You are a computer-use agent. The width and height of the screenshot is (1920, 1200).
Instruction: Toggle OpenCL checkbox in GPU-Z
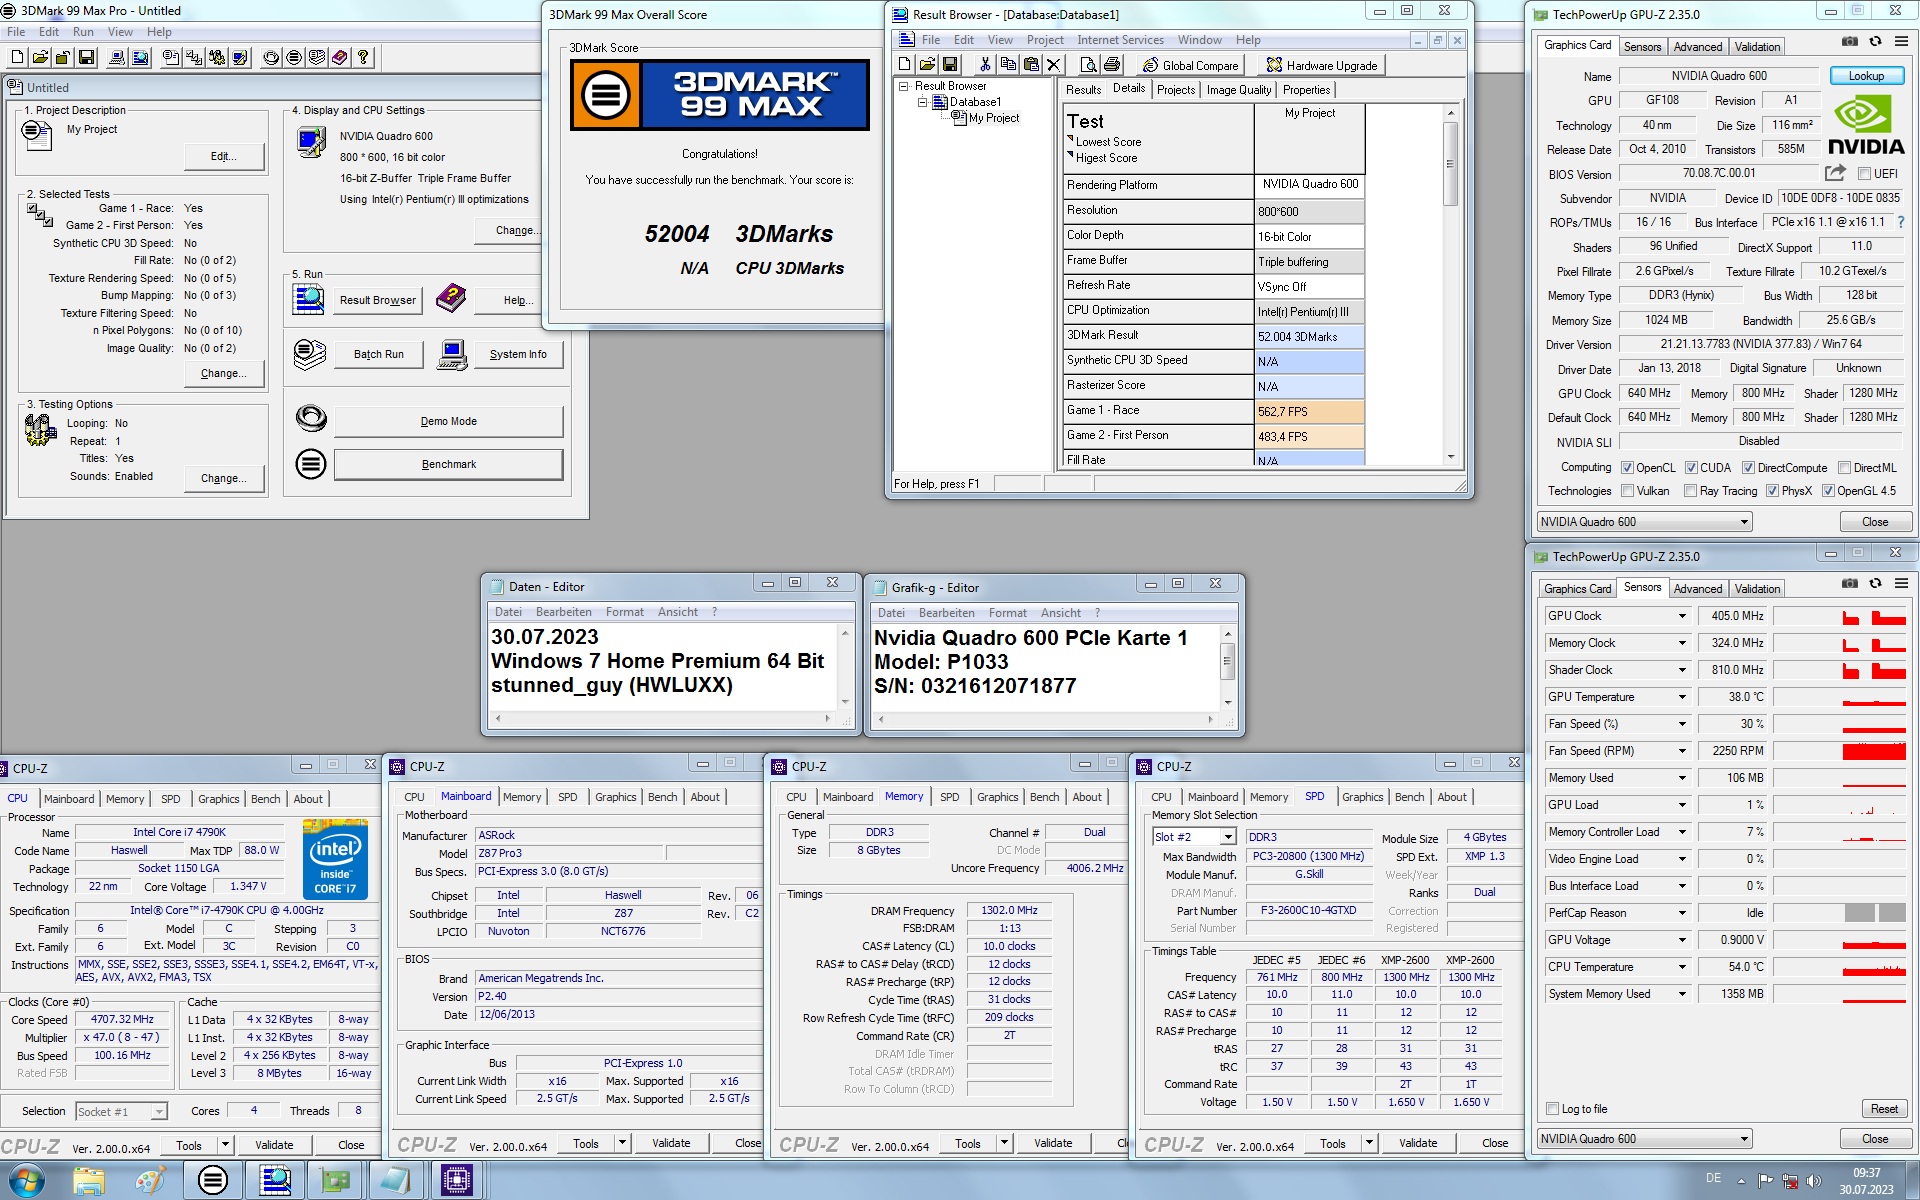click(1627, 468)
